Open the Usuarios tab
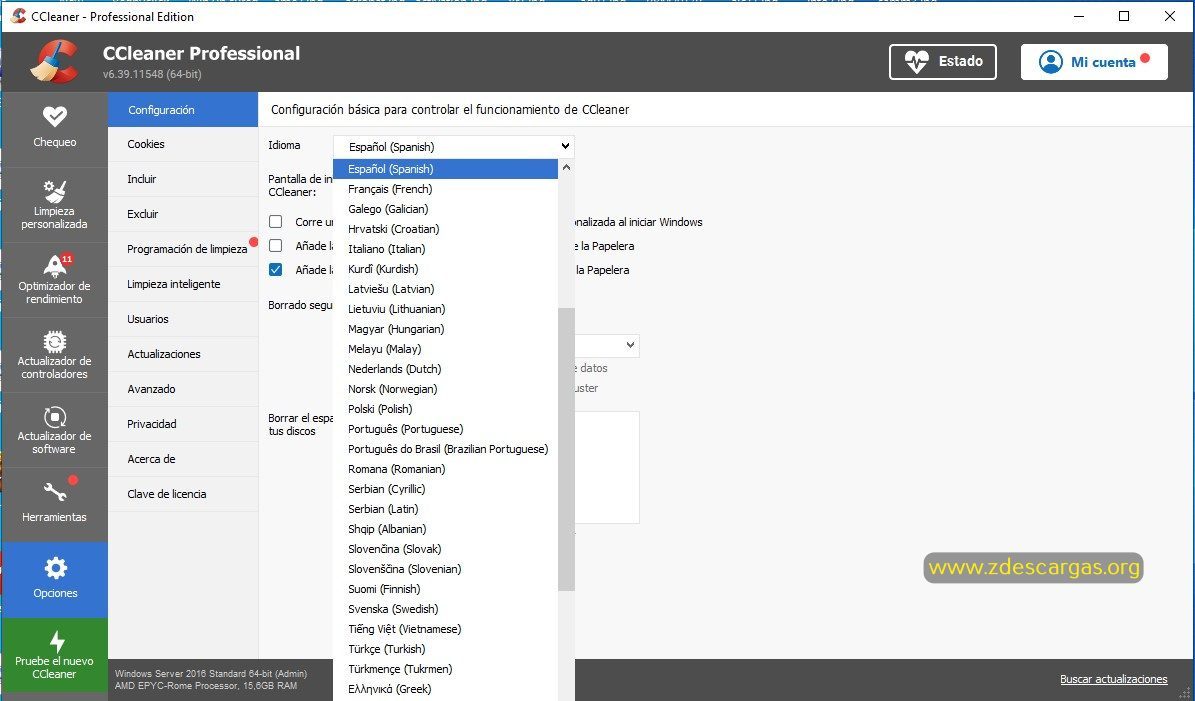The width and height of the screenshot is (1195, 701). (x=183, y=319)
